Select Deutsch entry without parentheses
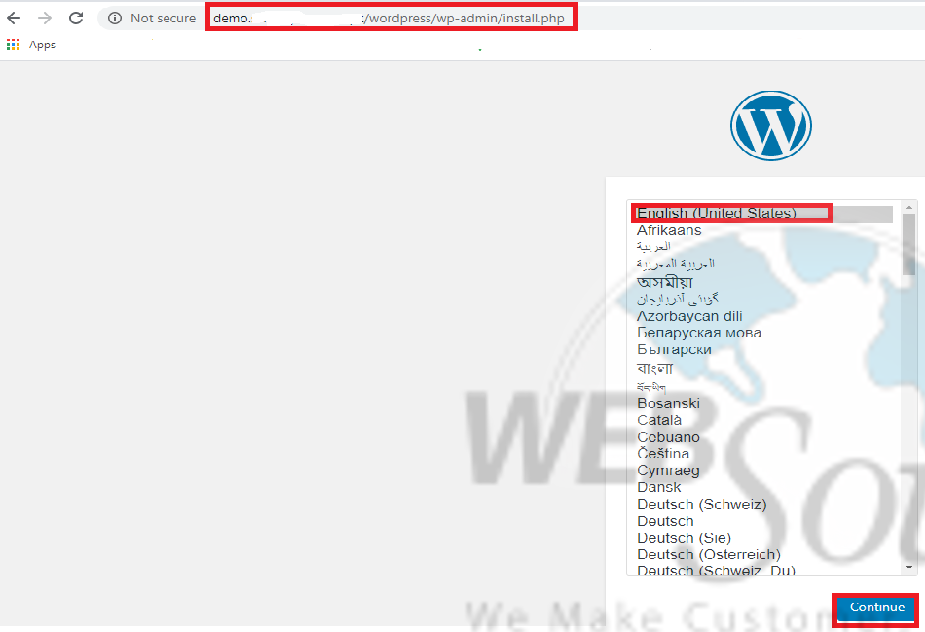 (x=665, y=522)
